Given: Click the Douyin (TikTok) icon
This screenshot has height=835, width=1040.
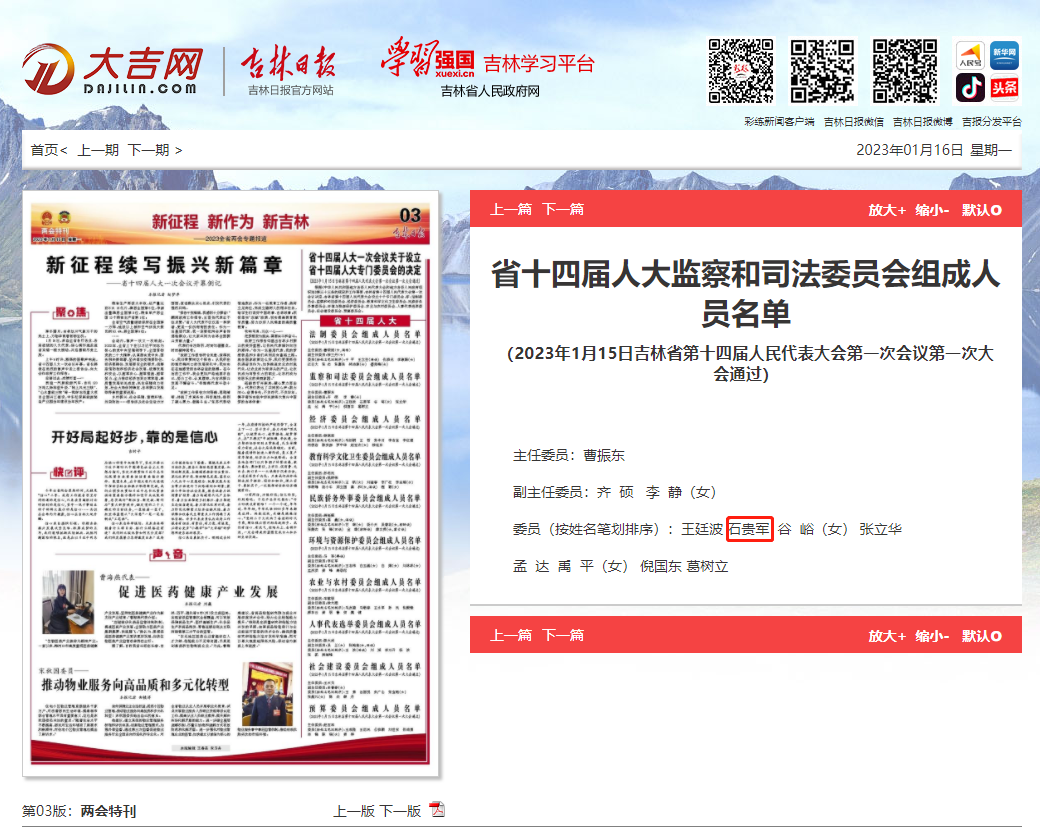Looking at the screenshot, I should click(x=970, y=88).
